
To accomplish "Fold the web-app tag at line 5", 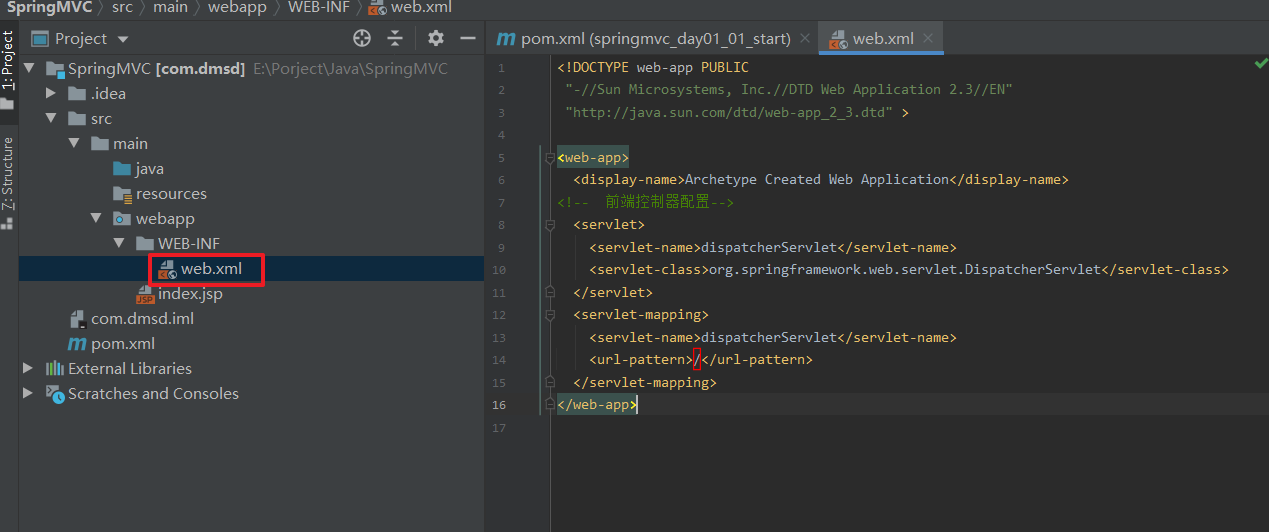I will pyautogui.click(x=549, y=158).
